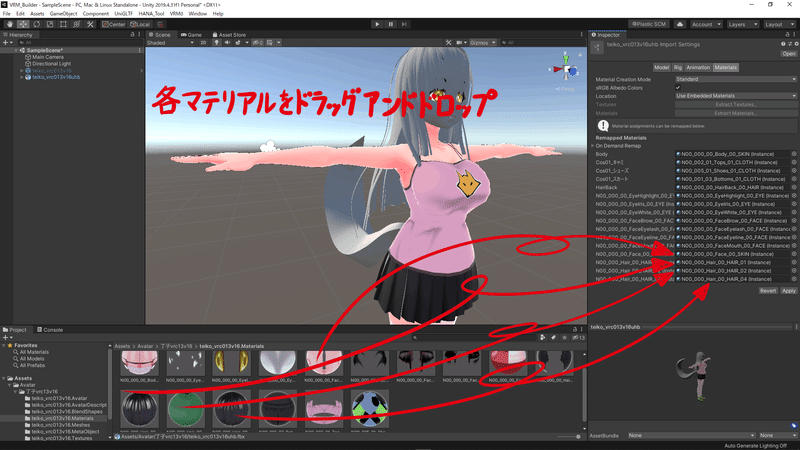Open Layers dropdown

point(743,24)
